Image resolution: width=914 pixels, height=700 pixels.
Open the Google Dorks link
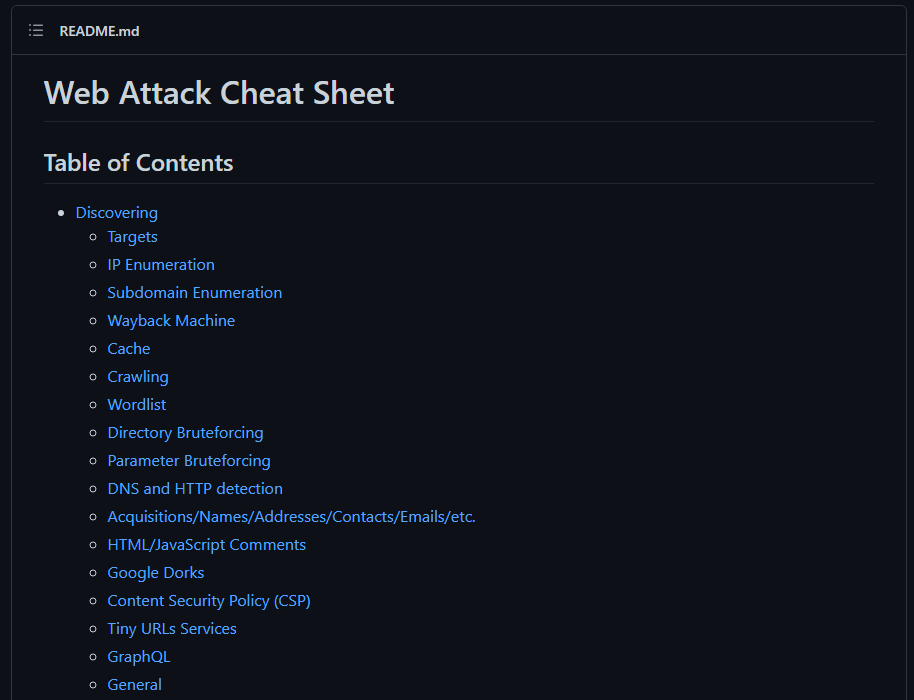(156, 573)
